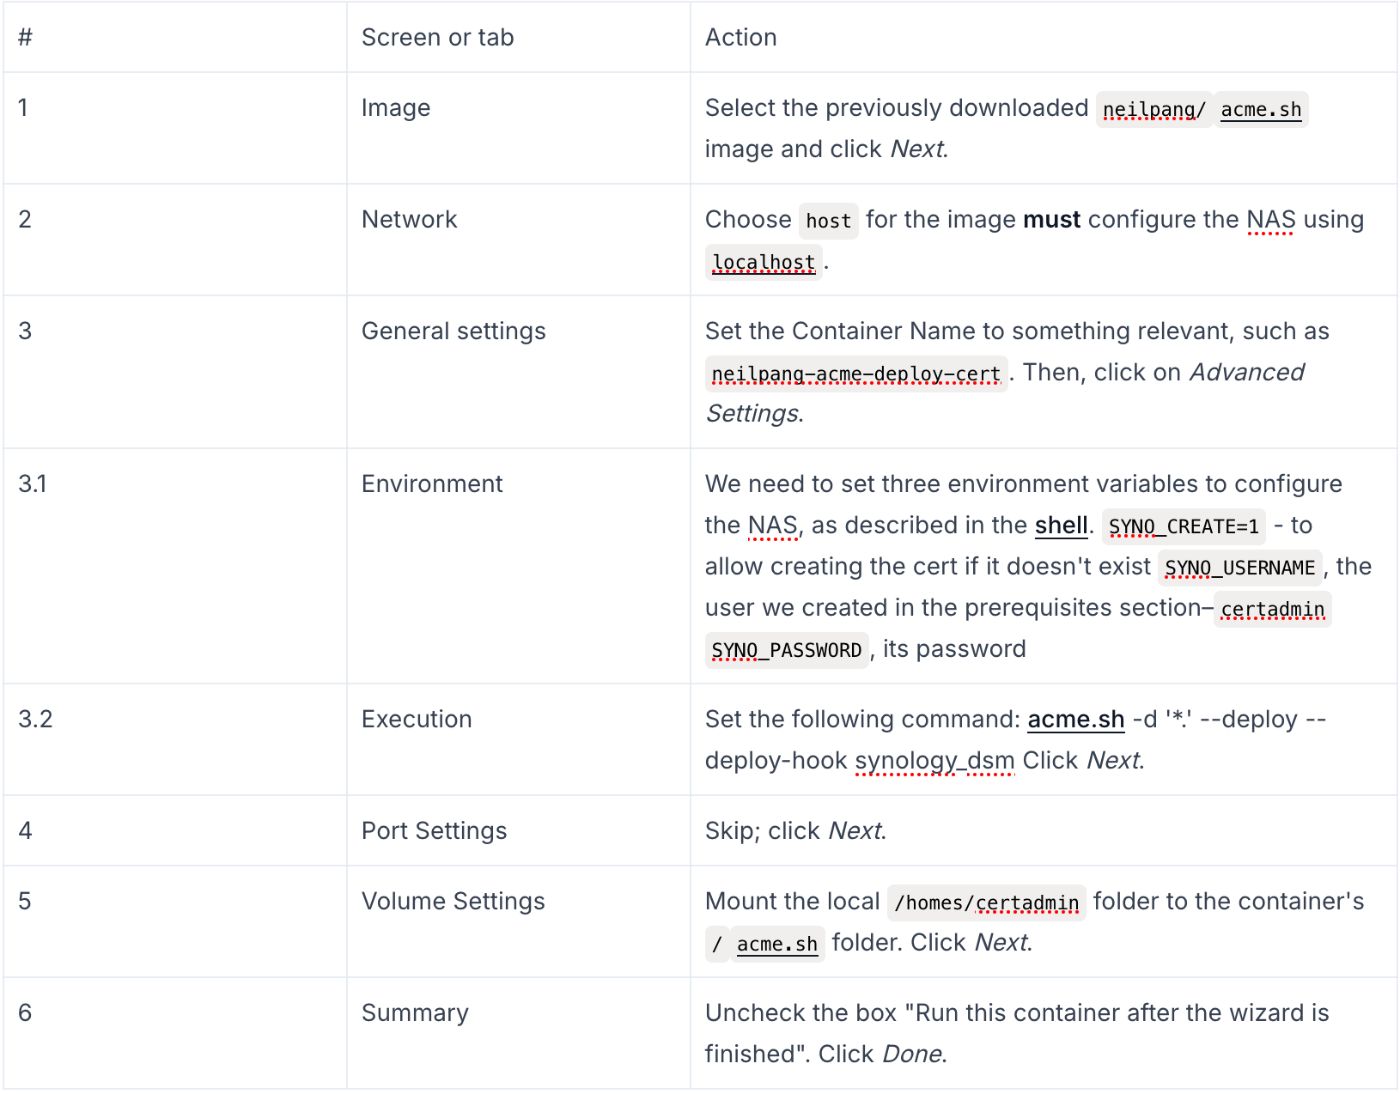Click the certadmin code snippet in Environment row
The width and height of the screenshot is (1400, 1094).
coord(1272,610)
